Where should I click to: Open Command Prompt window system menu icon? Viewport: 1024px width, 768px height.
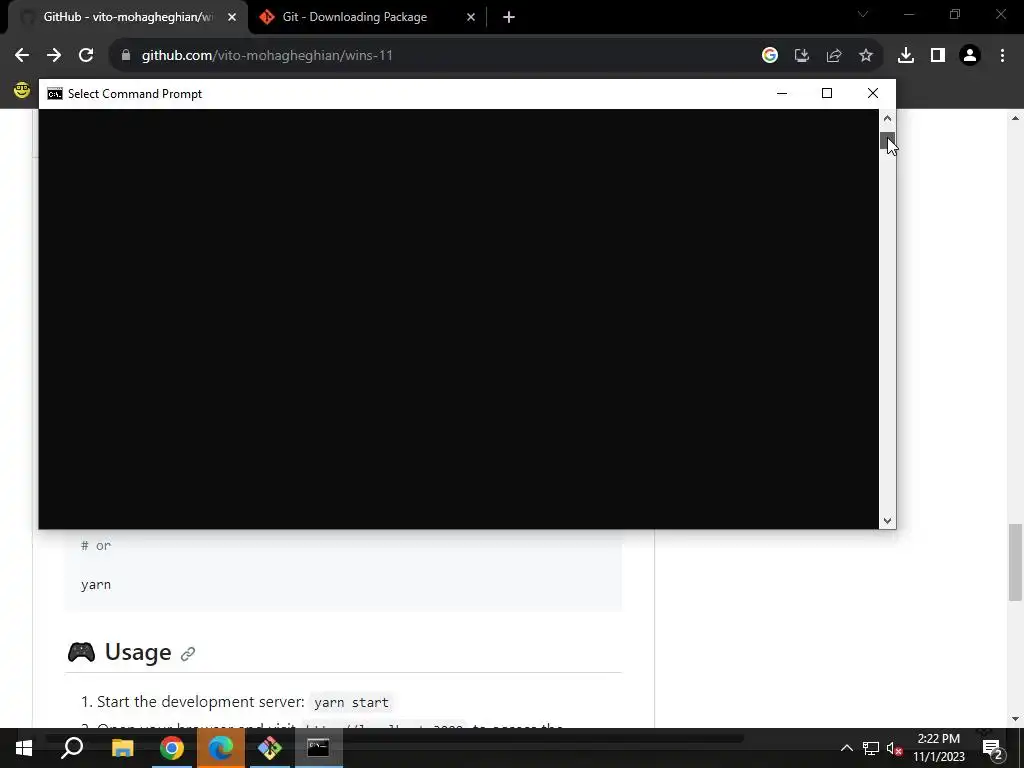pos(55,93)
